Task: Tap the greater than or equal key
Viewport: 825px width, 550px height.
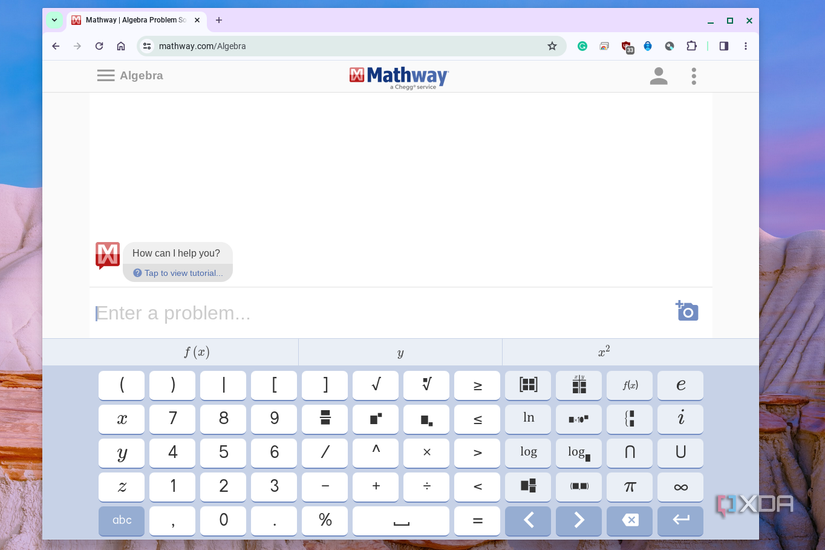Action: tap(477, 385)
